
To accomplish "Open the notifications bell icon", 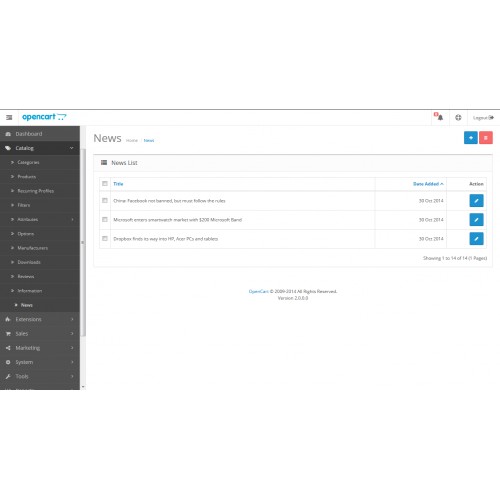I will click(440, 117).
